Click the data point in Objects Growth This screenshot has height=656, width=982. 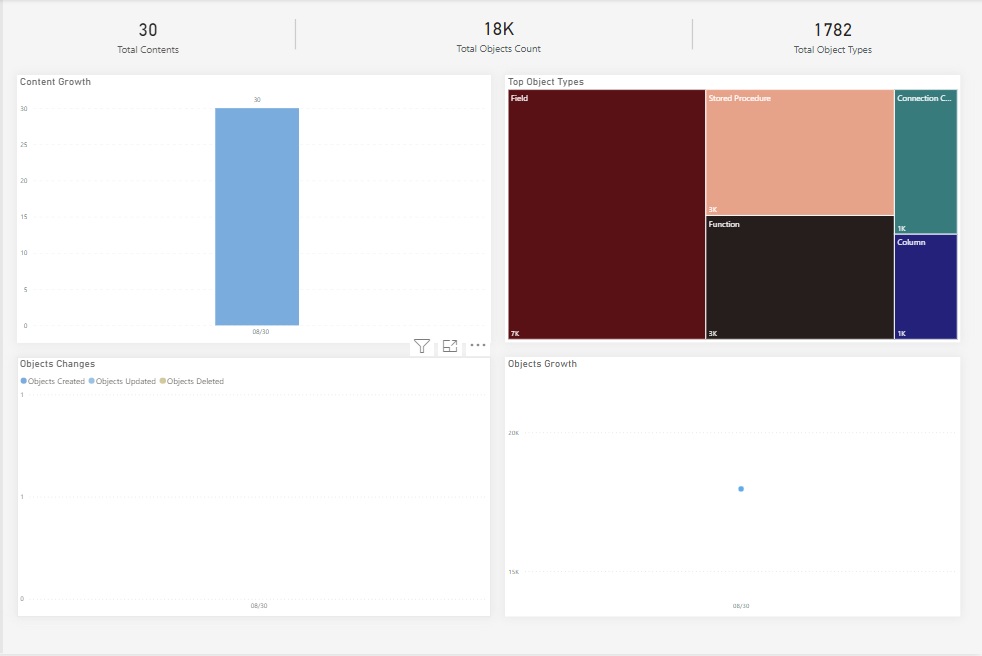(741, 489)
